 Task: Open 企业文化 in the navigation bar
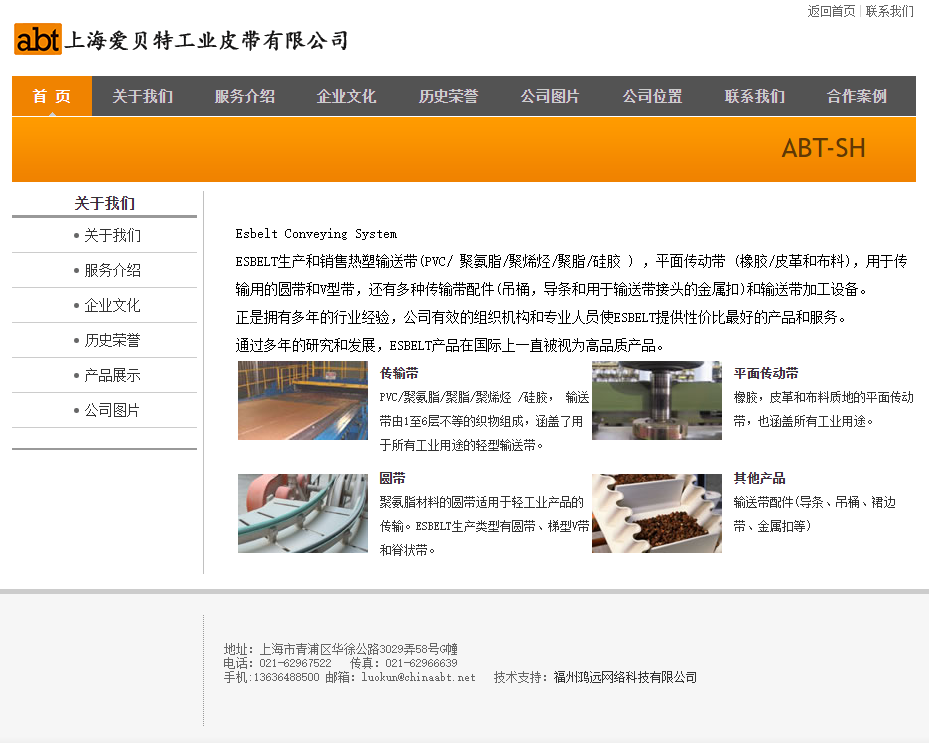[347, 96]
